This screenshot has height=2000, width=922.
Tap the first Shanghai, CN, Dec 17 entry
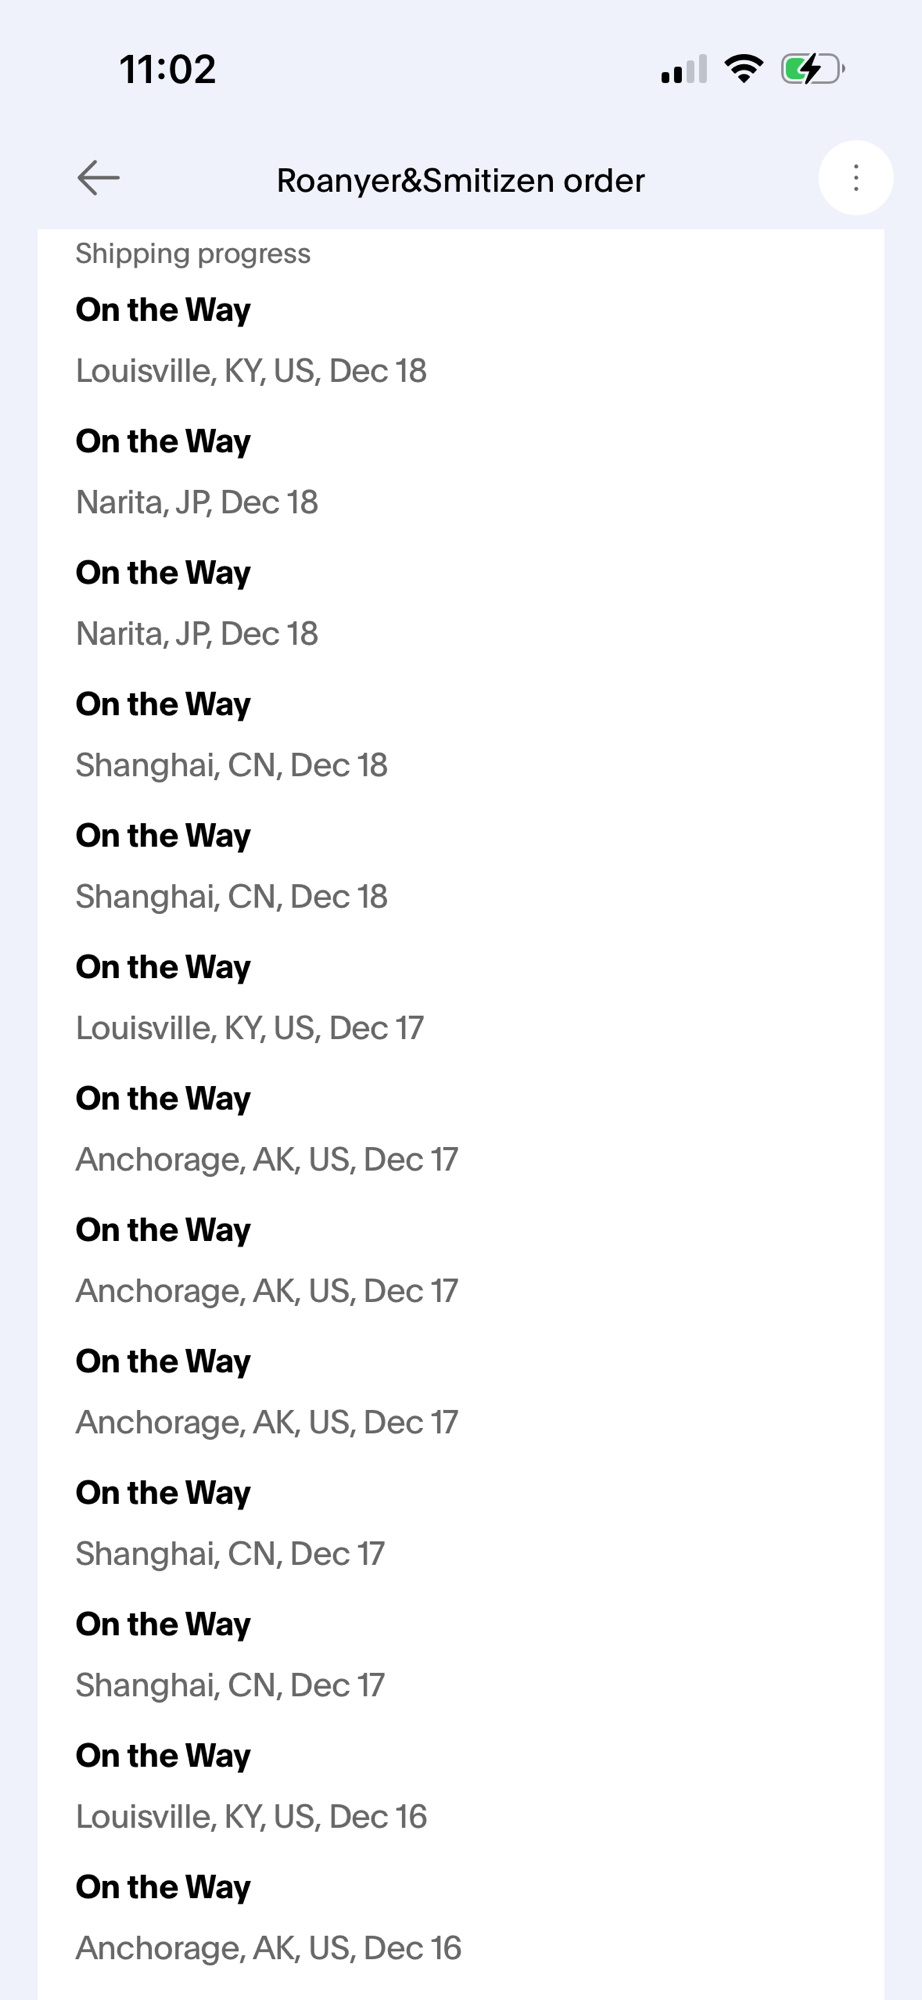[x=230, y=1554]
